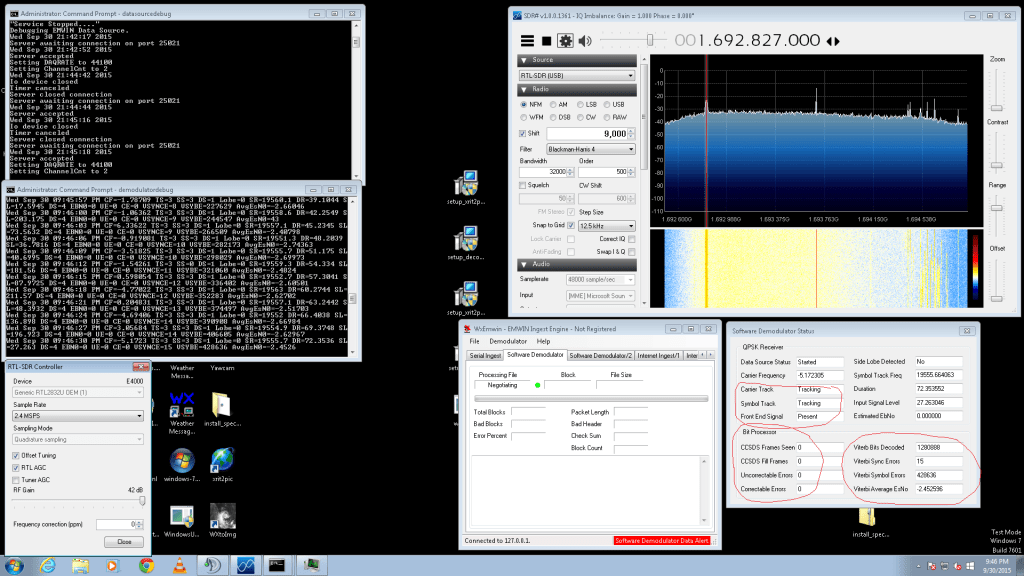Open the 48000 sample/sec Samplerate dropdown
This screenshot has width=1024, height=576.
tap(600, 280)
